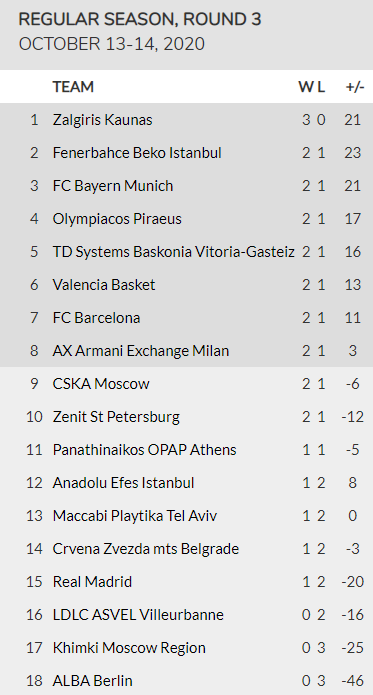Open Zenit St Petersburg team link
The width and height of the screenshot is (373, 695).
[116, 417]
